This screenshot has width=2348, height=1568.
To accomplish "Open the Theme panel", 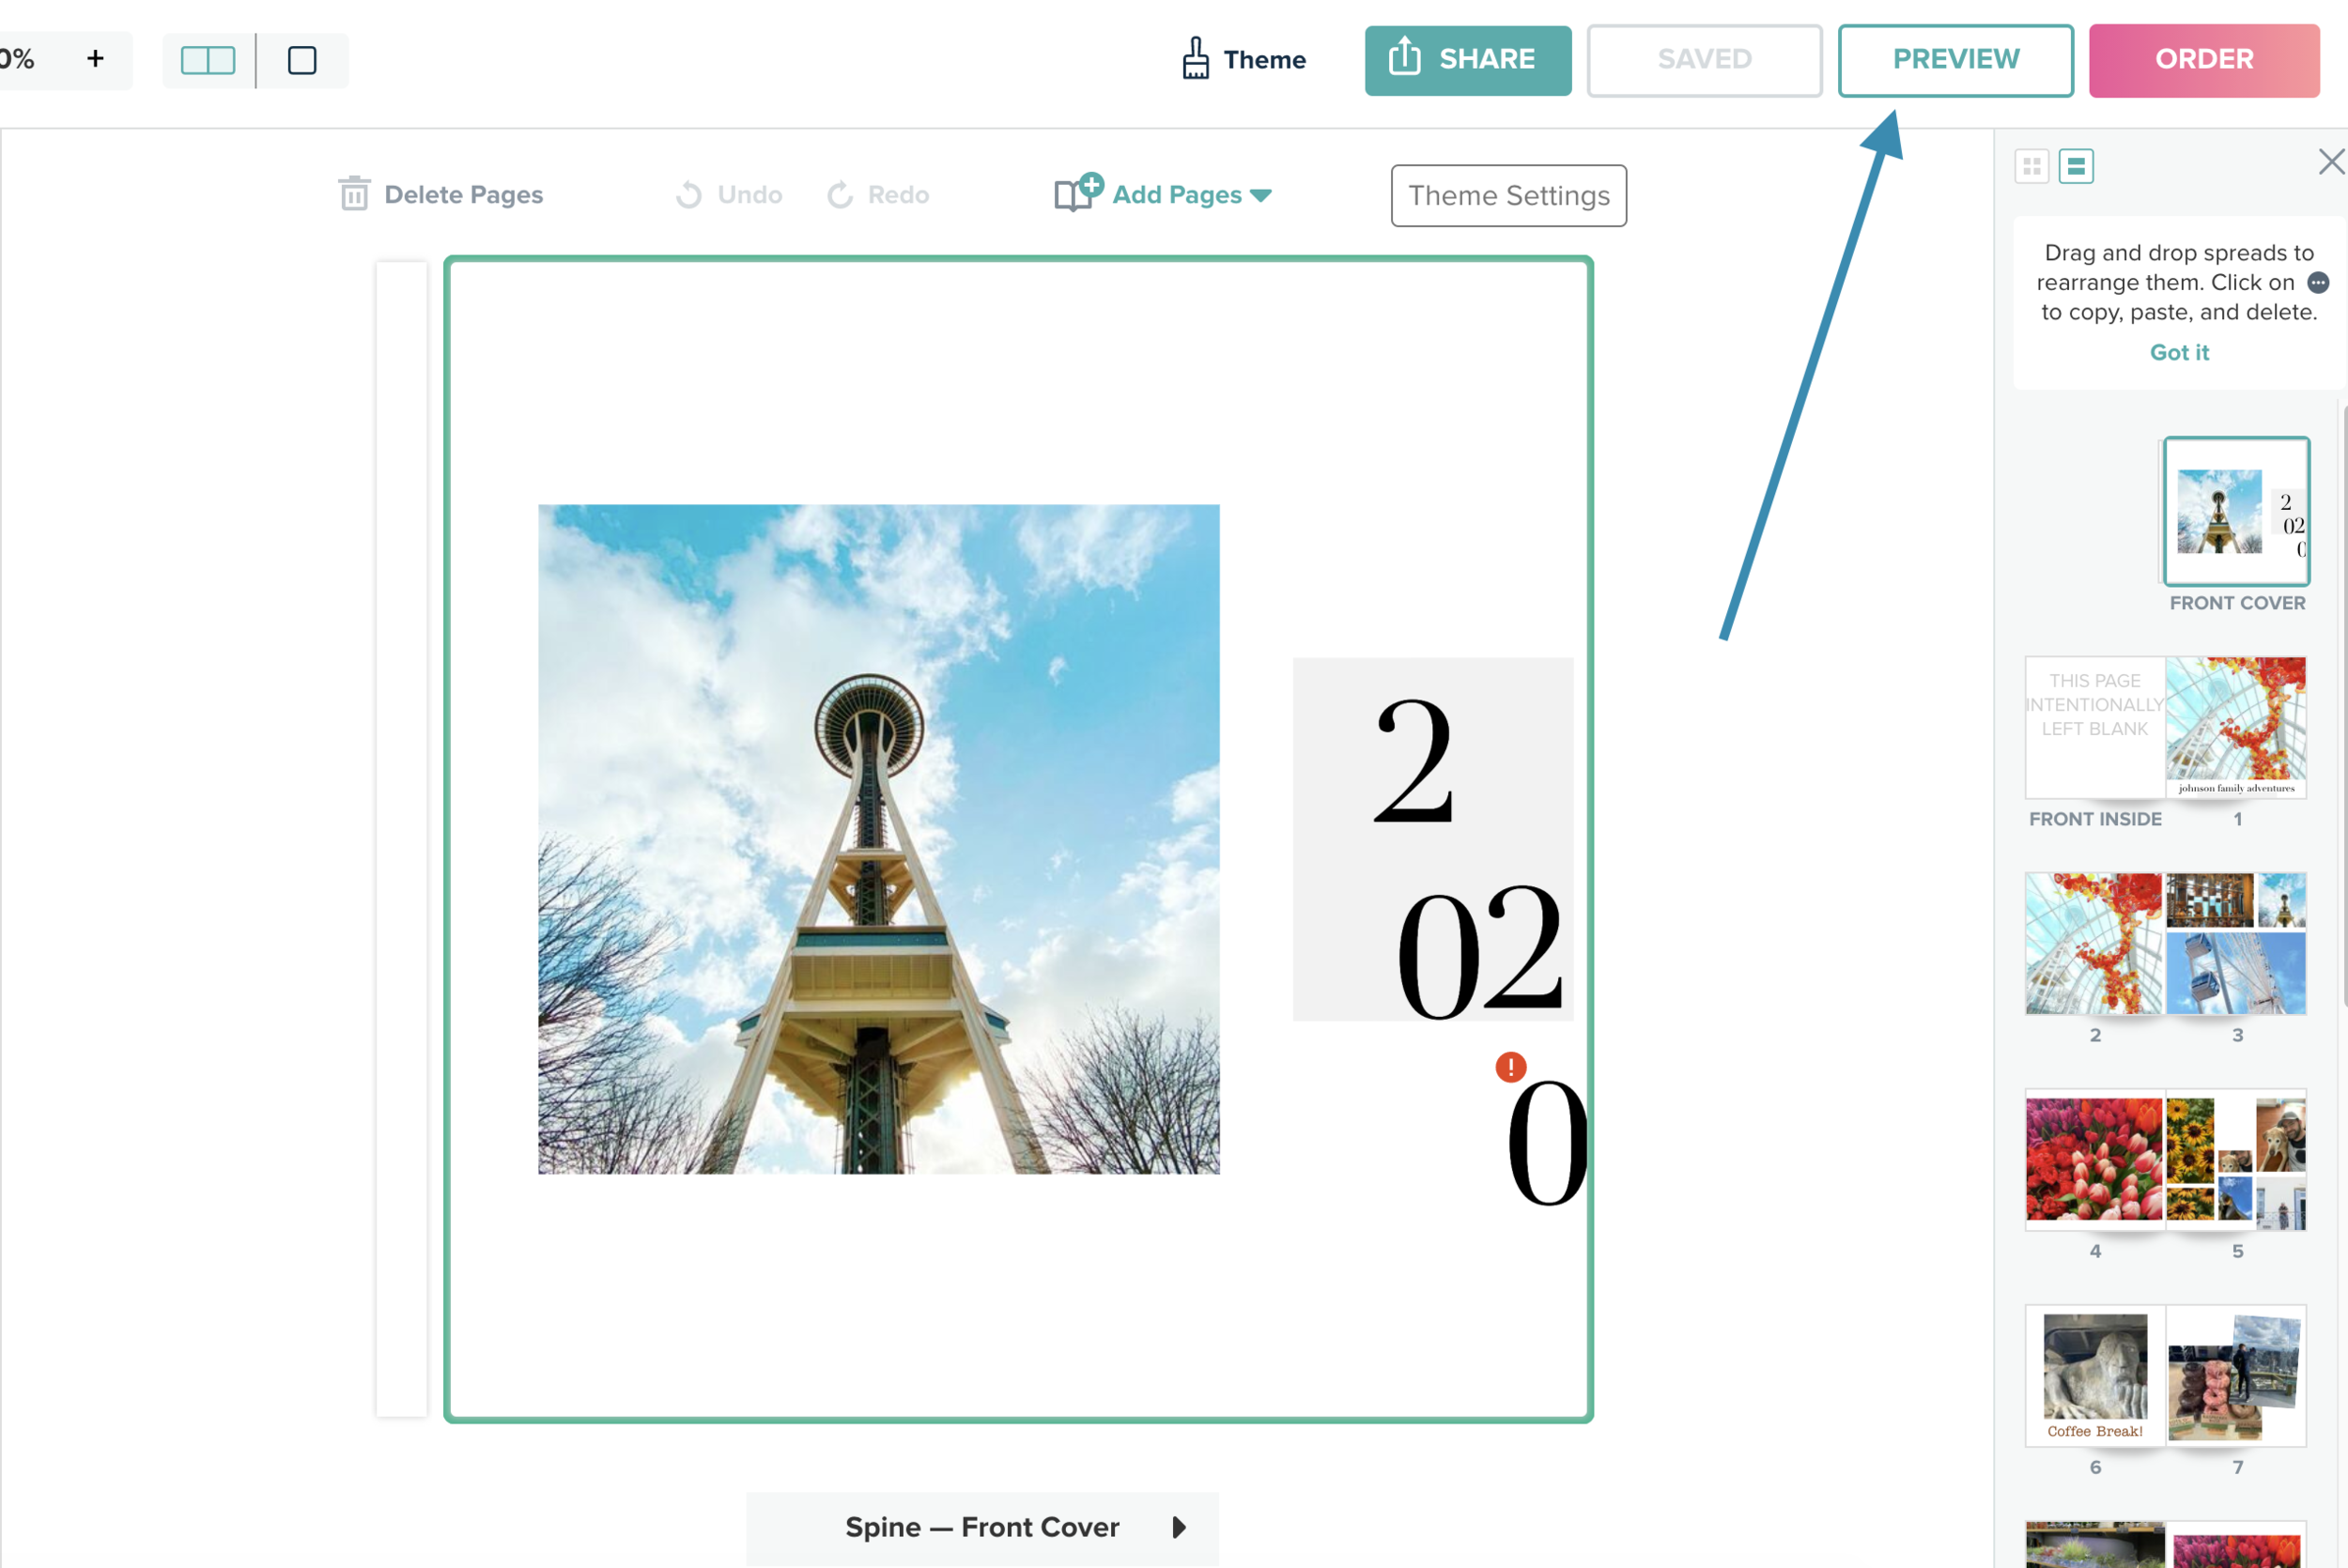I will click(x=1243, y=59).
